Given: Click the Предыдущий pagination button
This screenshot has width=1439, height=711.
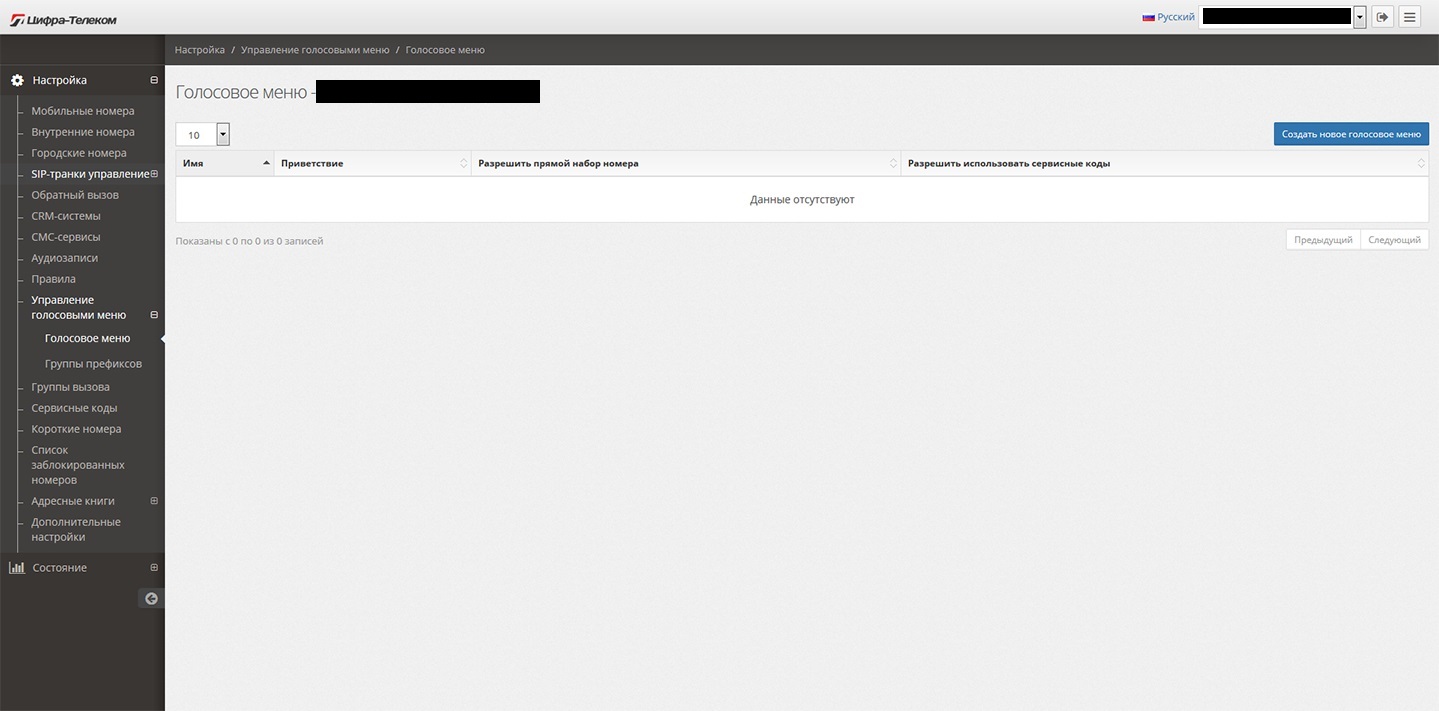Looking at the screenshot, I should [1323, 240].
